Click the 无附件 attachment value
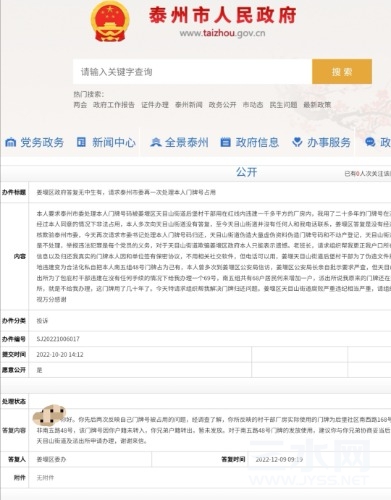Viewport: 391px width, 500px height. 45,478
